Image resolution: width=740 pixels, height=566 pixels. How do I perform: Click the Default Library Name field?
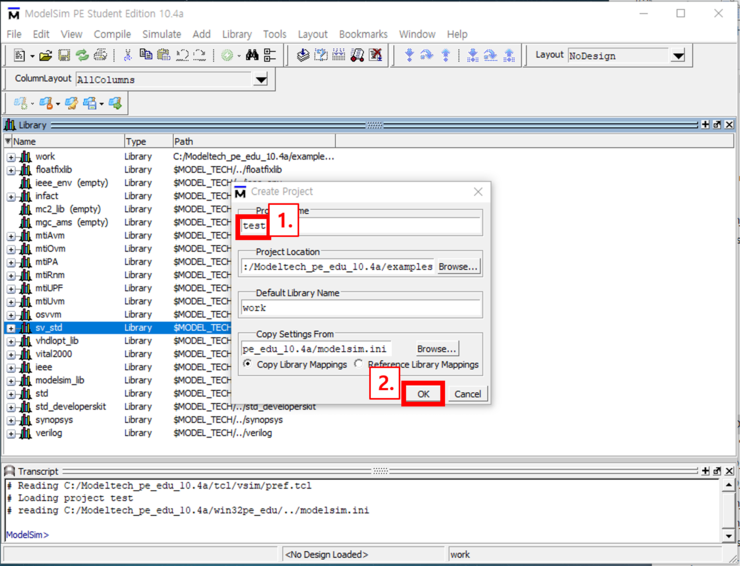click(x=361, y=308)
